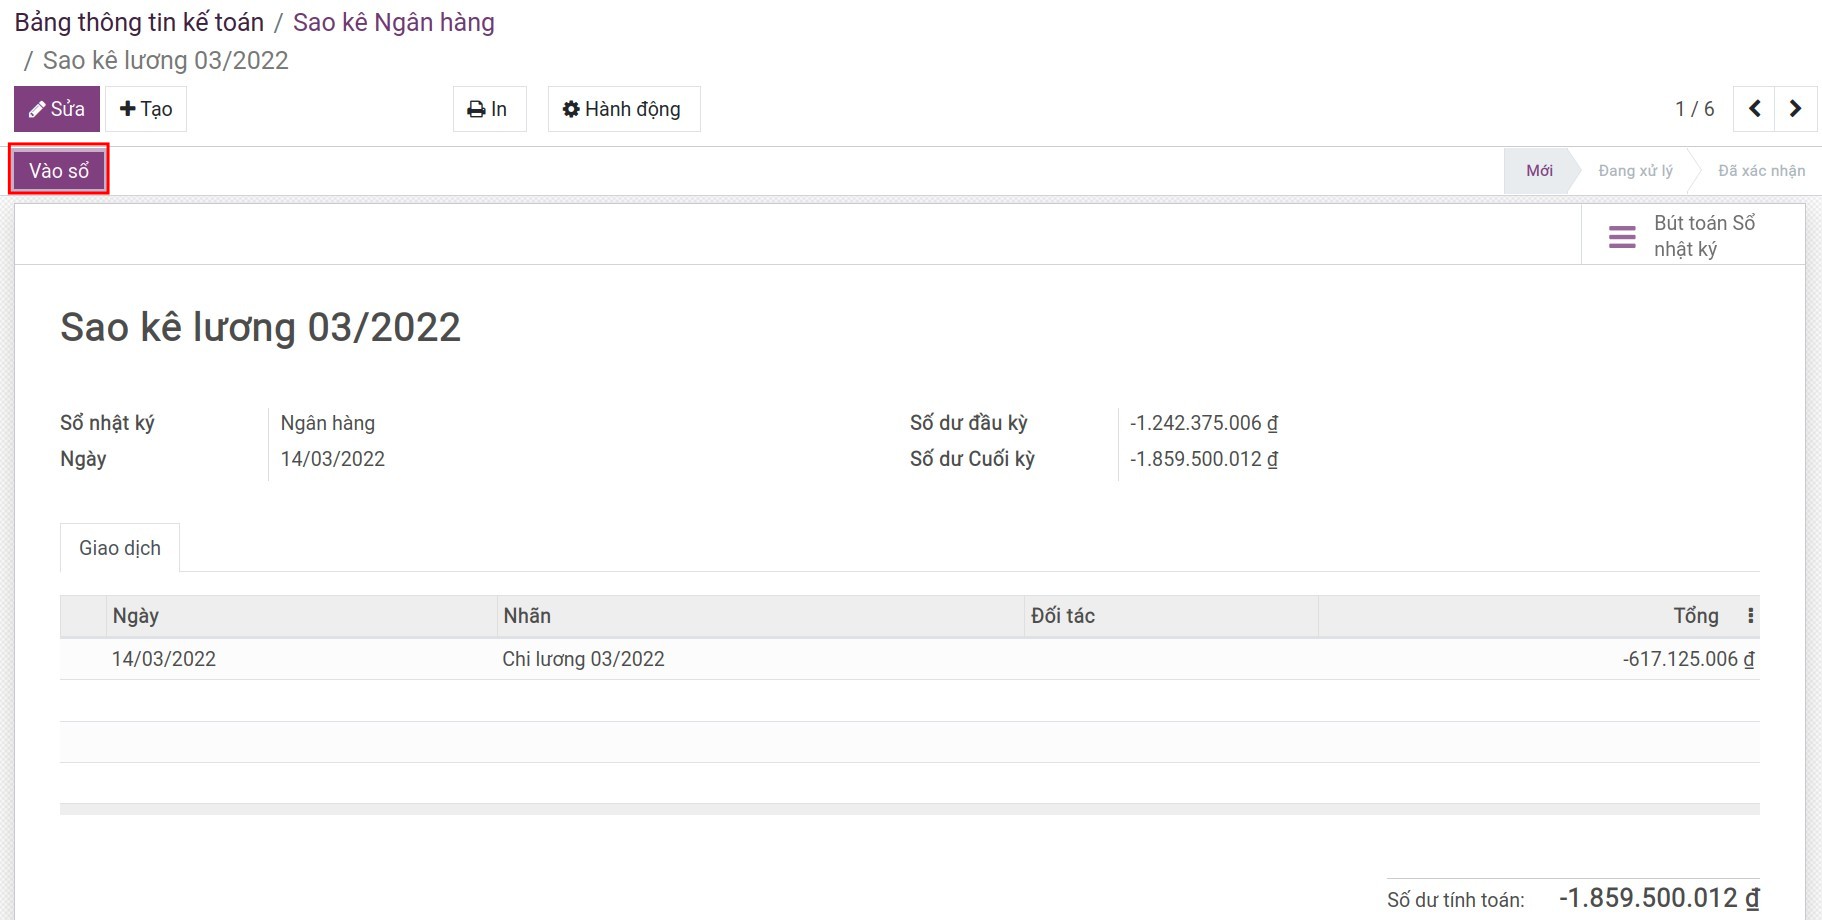Viewport: 1822px width, 920px height.
Task: Sort by Đối tác column header
Action: [x=1062, y=616]
